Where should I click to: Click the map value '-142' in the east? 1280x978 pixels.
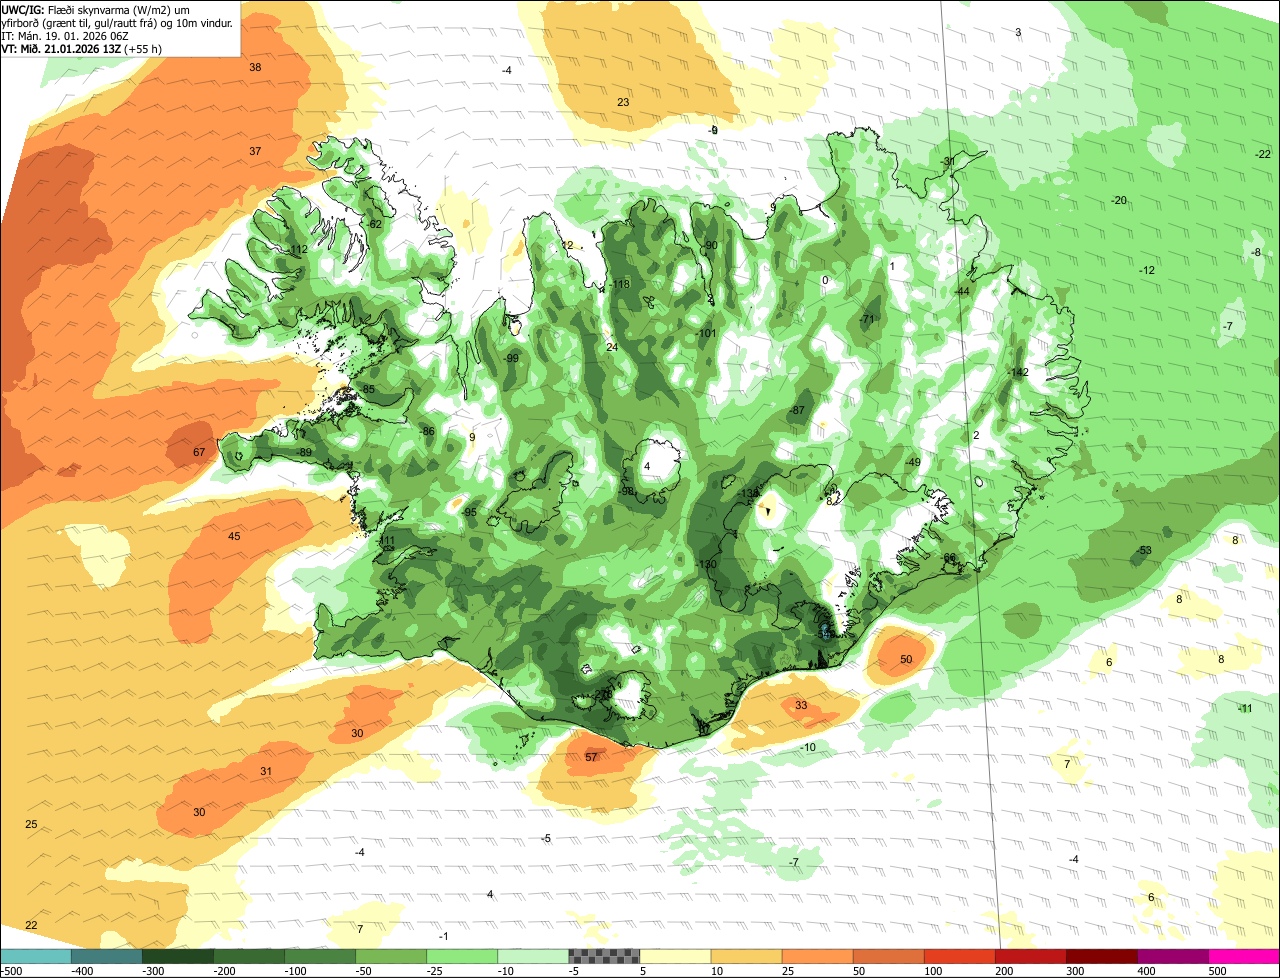point(1019,372)
